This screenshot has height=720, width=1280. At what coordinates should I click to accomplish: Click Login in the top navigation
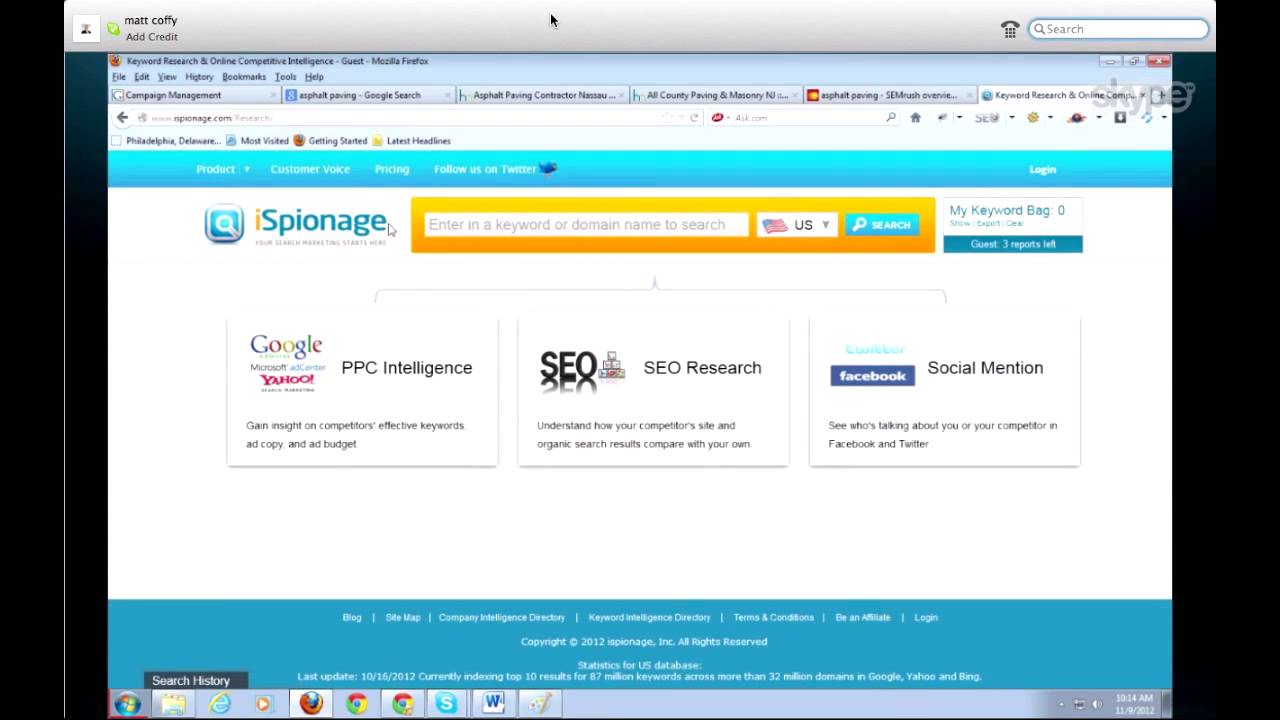tap(1042, 169)
